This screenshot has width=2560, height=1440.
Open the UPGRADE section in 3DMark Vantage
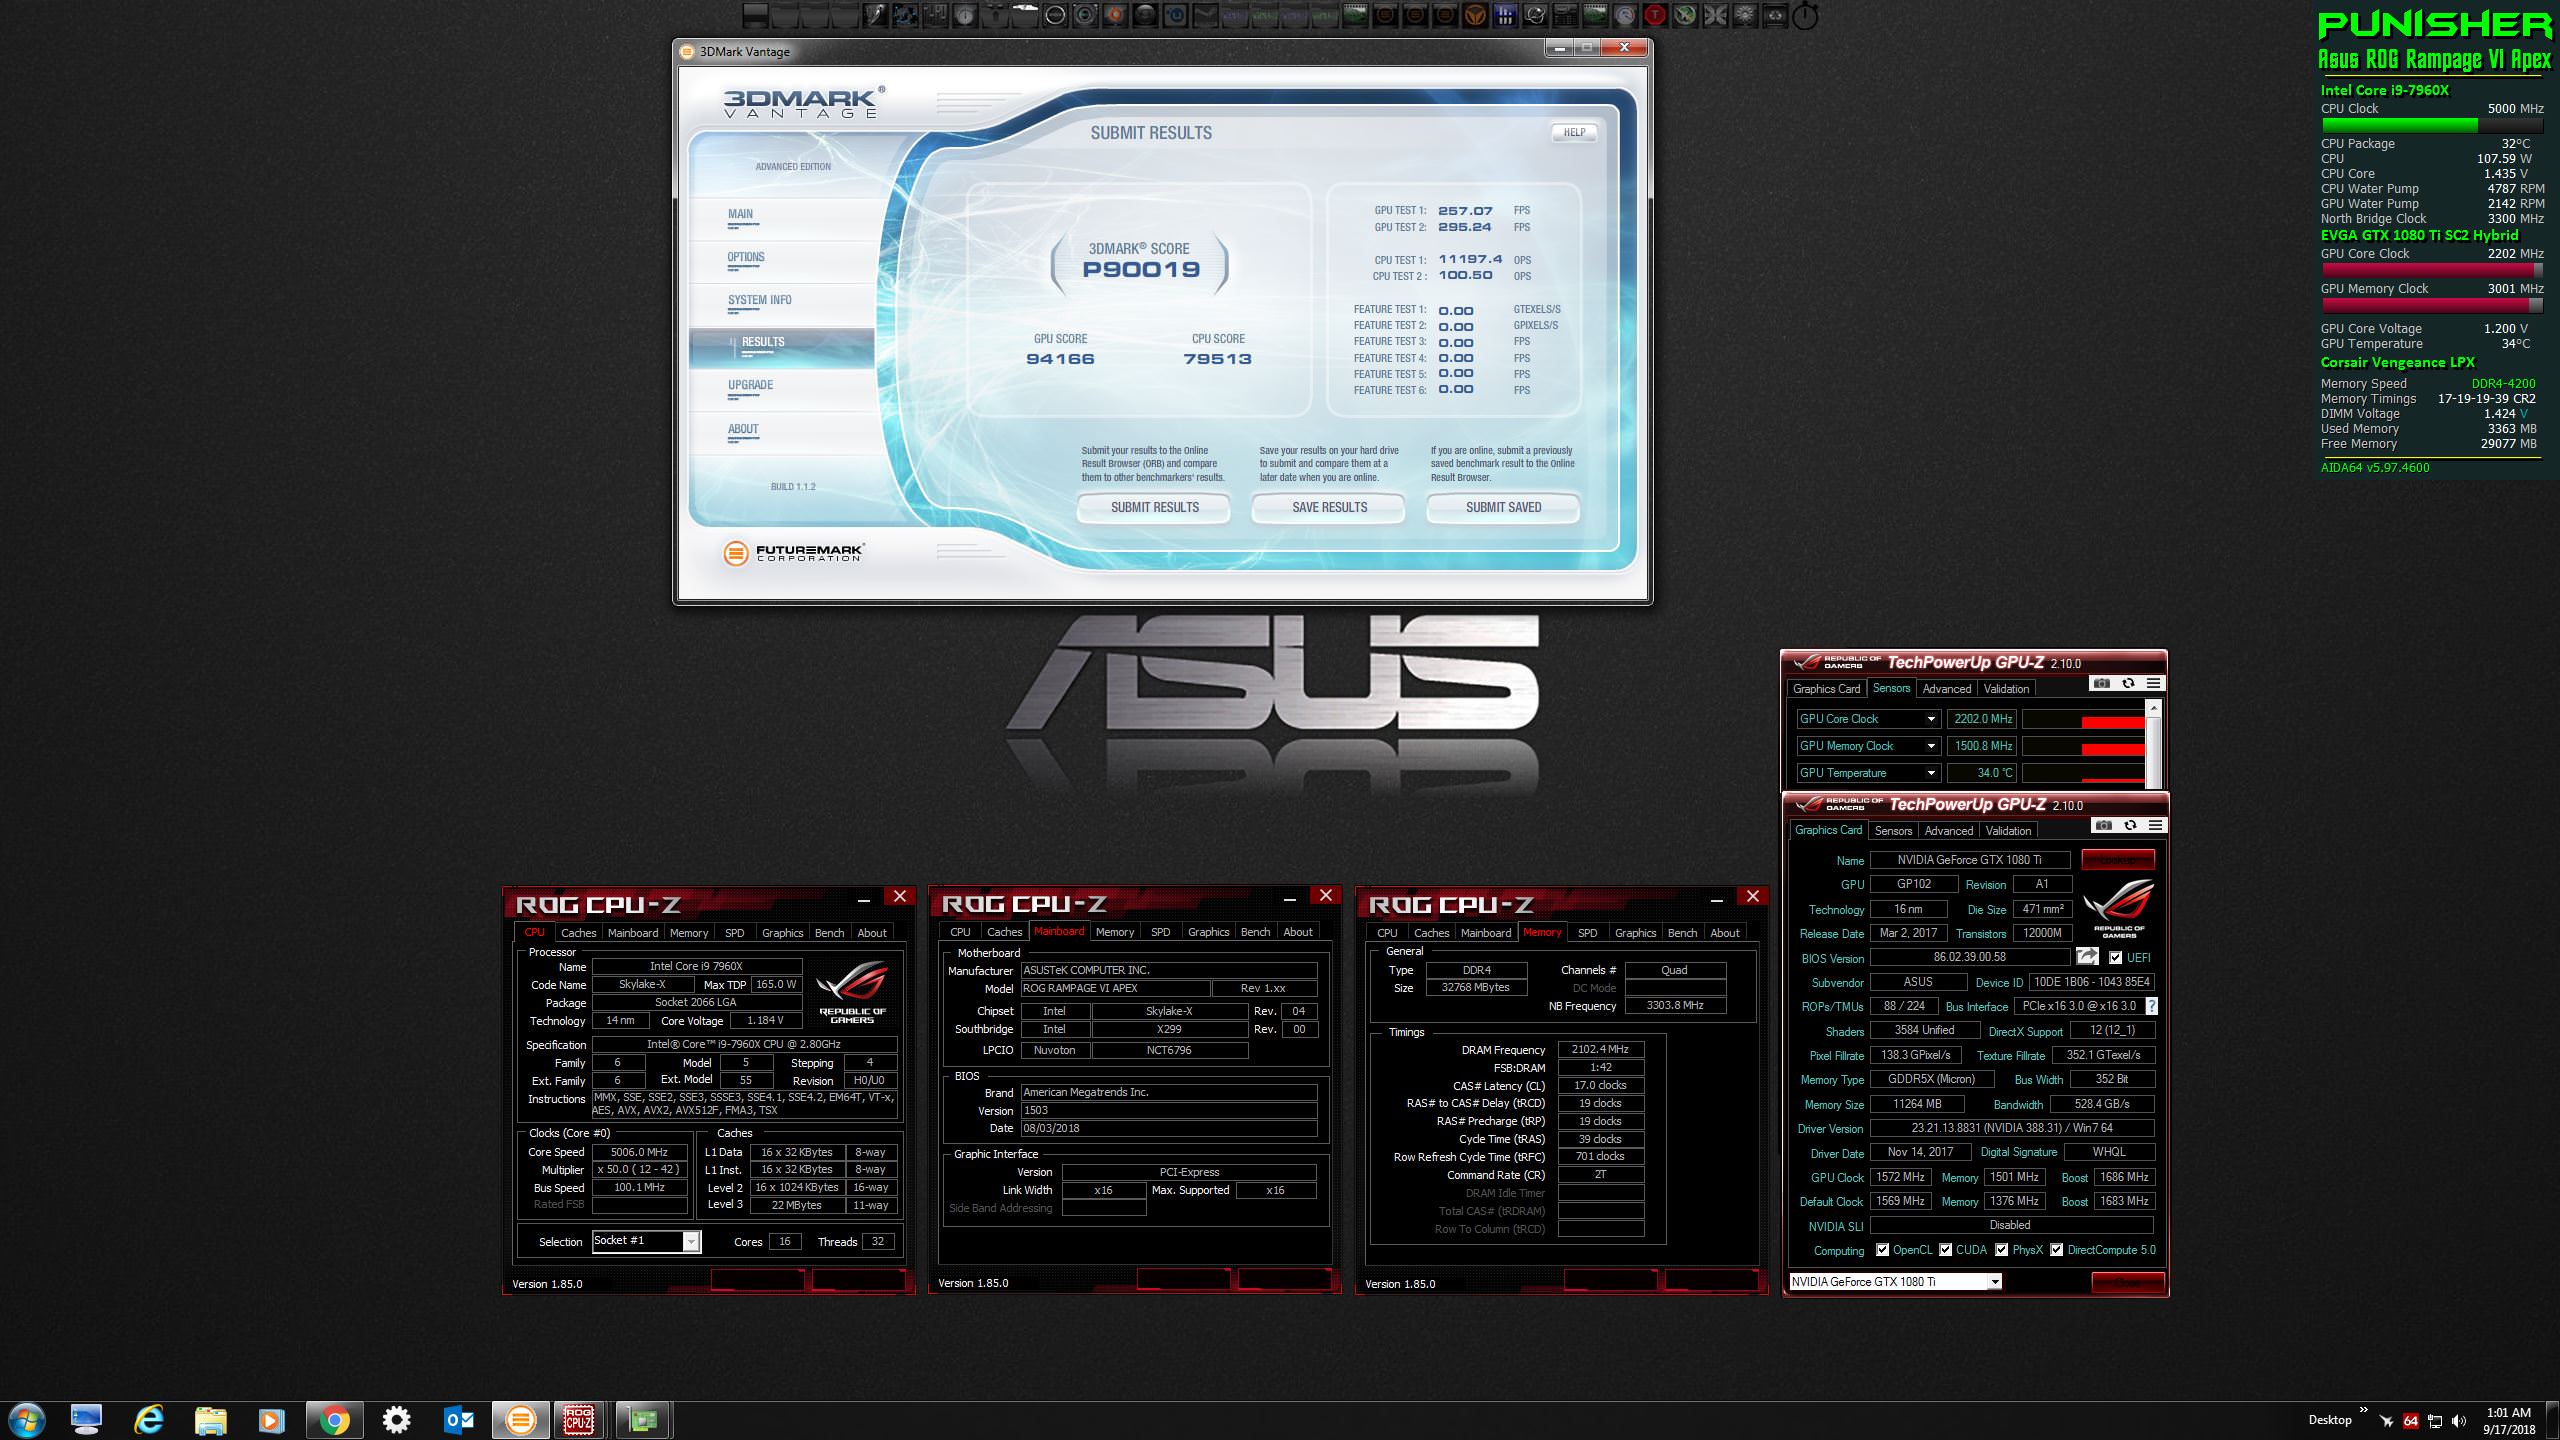point(750,385)
